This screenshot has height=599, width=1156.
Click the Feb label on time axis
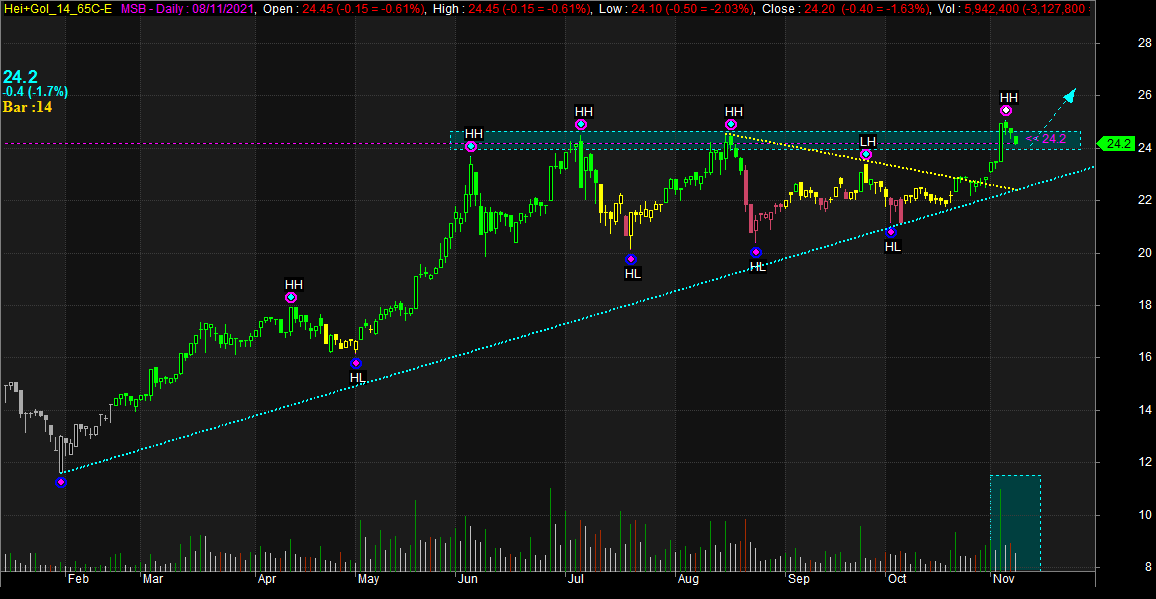click(77, 579)
